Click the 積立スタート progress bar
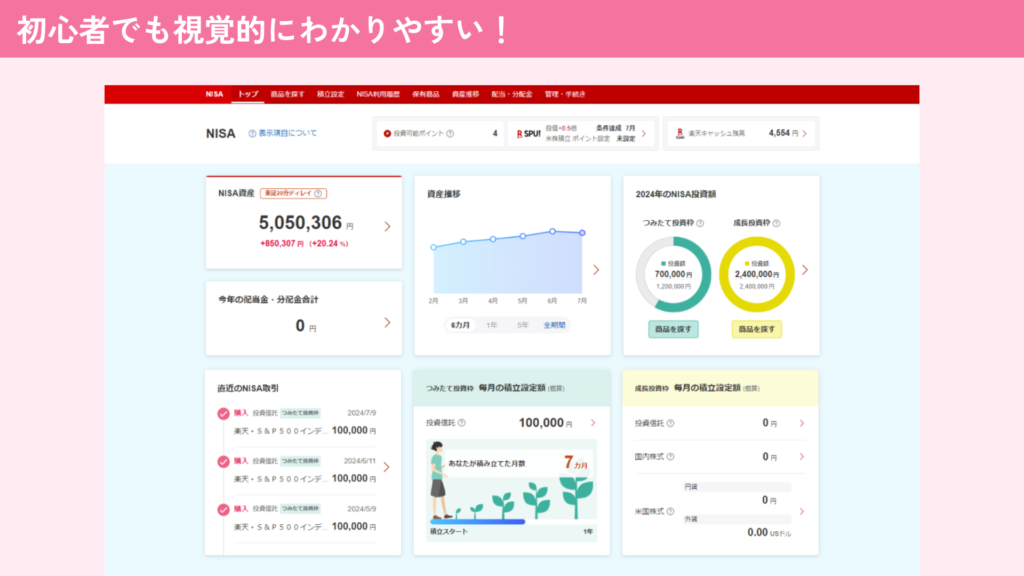 click(x=478, y=521)
